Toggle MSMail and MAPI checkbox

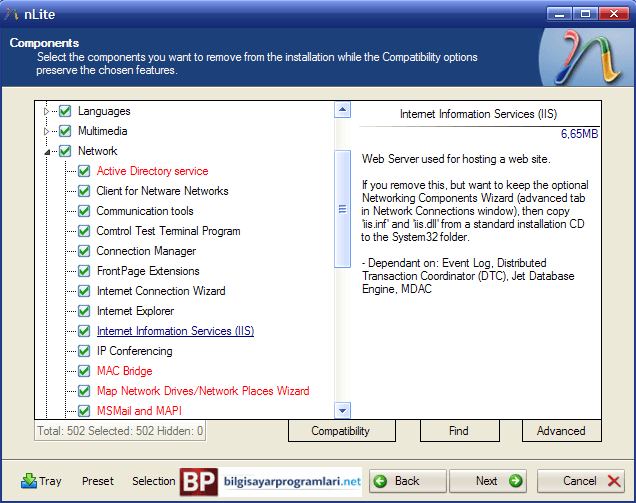tap(84, 411)
